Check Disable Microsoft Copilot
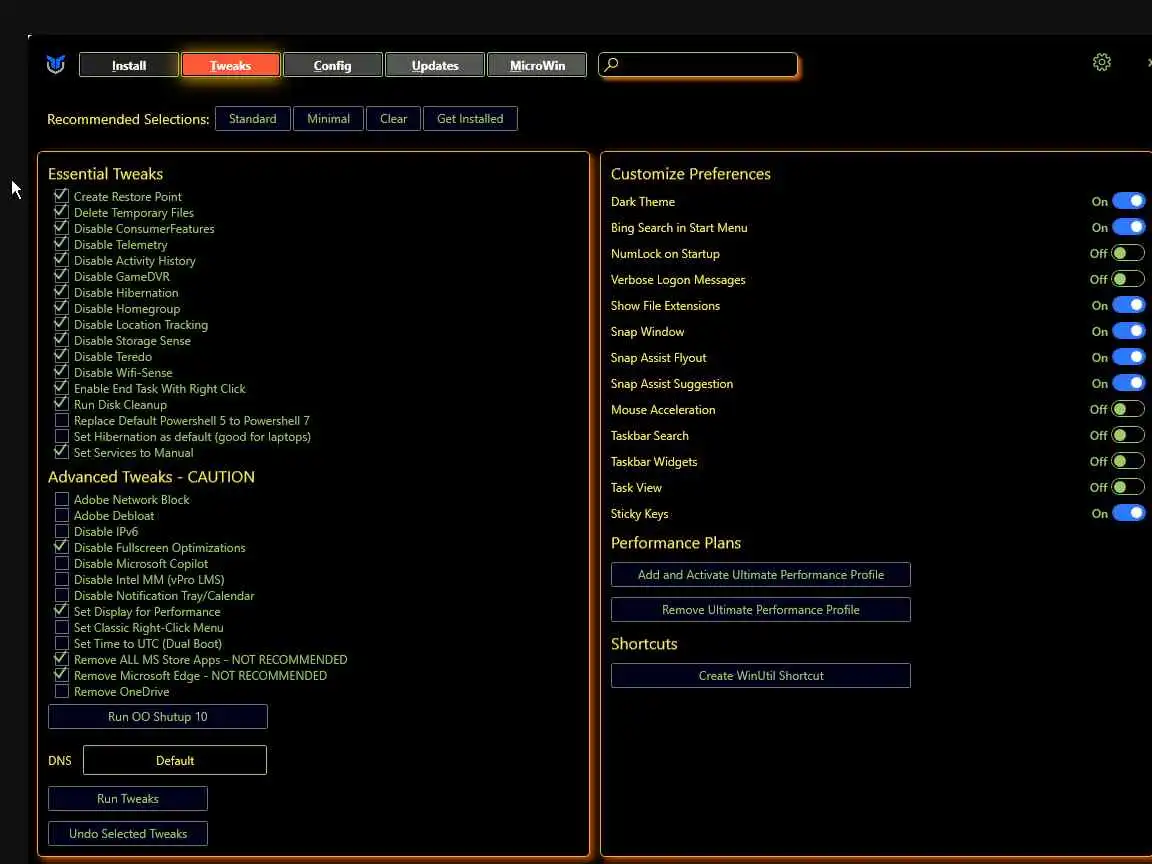The image size is (1152, 864). pyautogui.click(x=62, y=564)
